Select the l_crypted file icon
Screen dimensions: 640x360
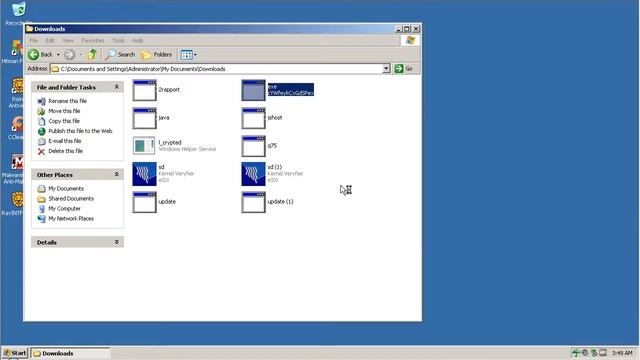[x=144, y=146]
